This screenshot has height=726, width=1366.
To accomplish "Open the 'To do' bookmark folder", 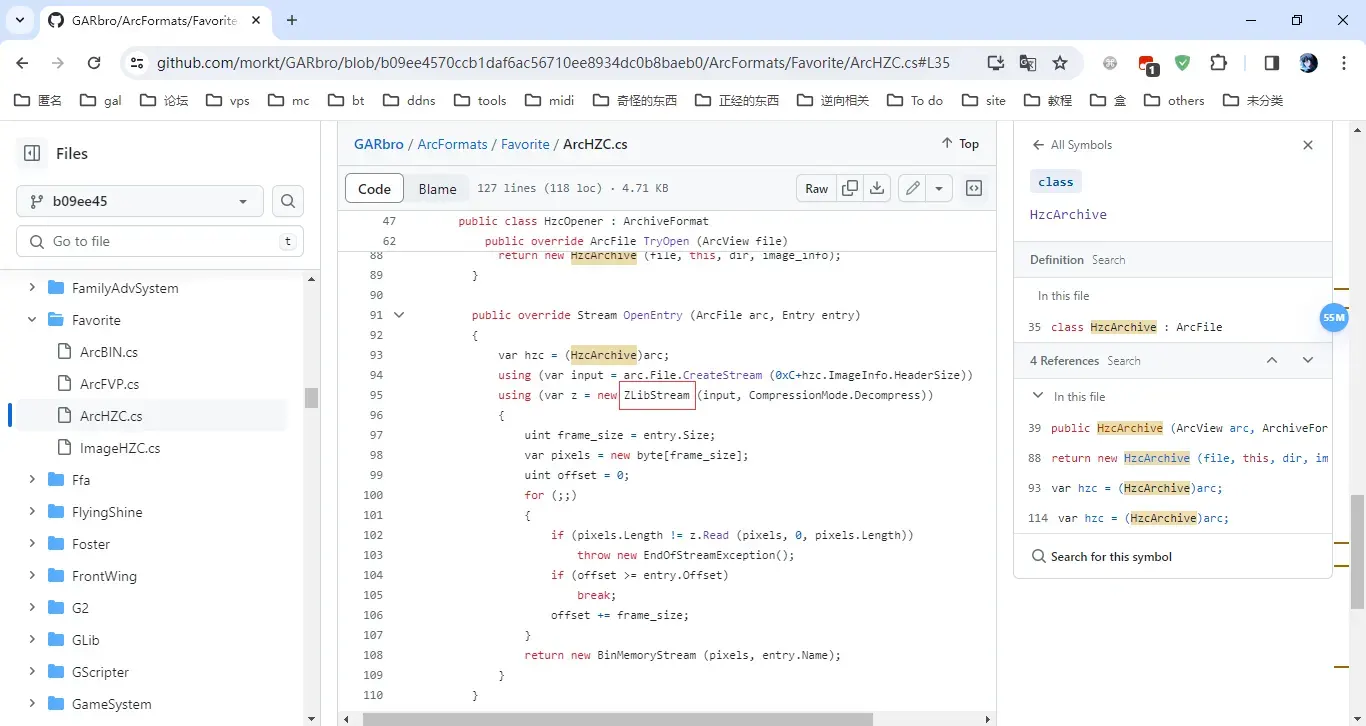I will pyautogui.click(x=915, y=100).
